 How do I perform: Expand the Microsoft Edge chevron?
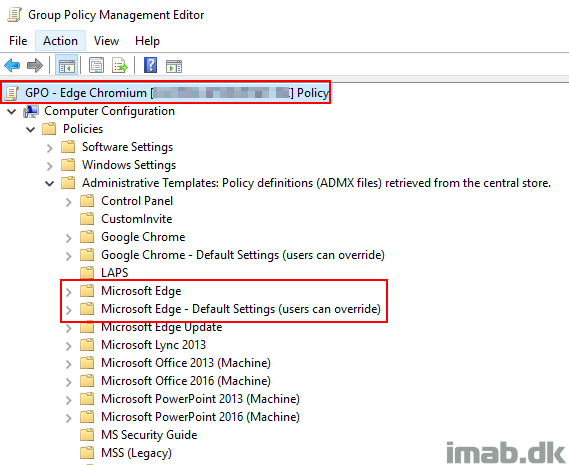(69, 292)
